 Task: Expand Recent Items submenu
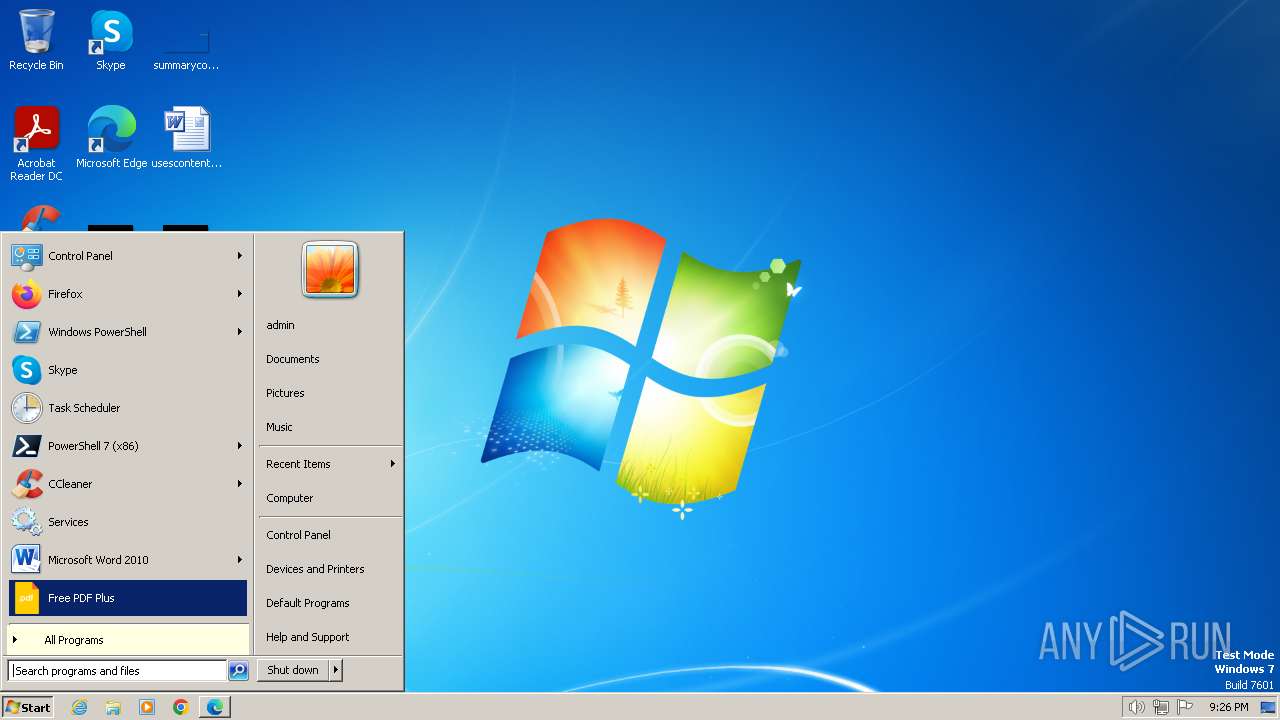click(330, 464)
